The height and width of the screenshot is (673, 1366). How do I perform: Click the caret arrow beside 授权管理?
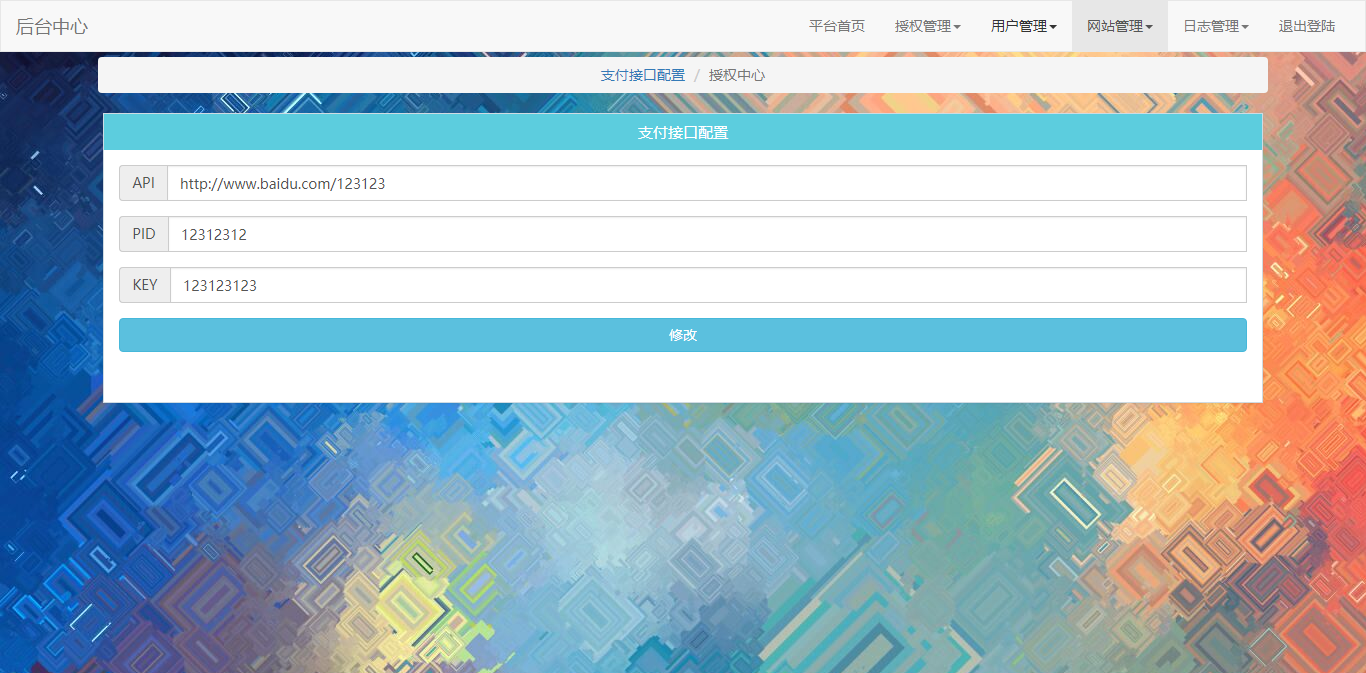[957, 27]
